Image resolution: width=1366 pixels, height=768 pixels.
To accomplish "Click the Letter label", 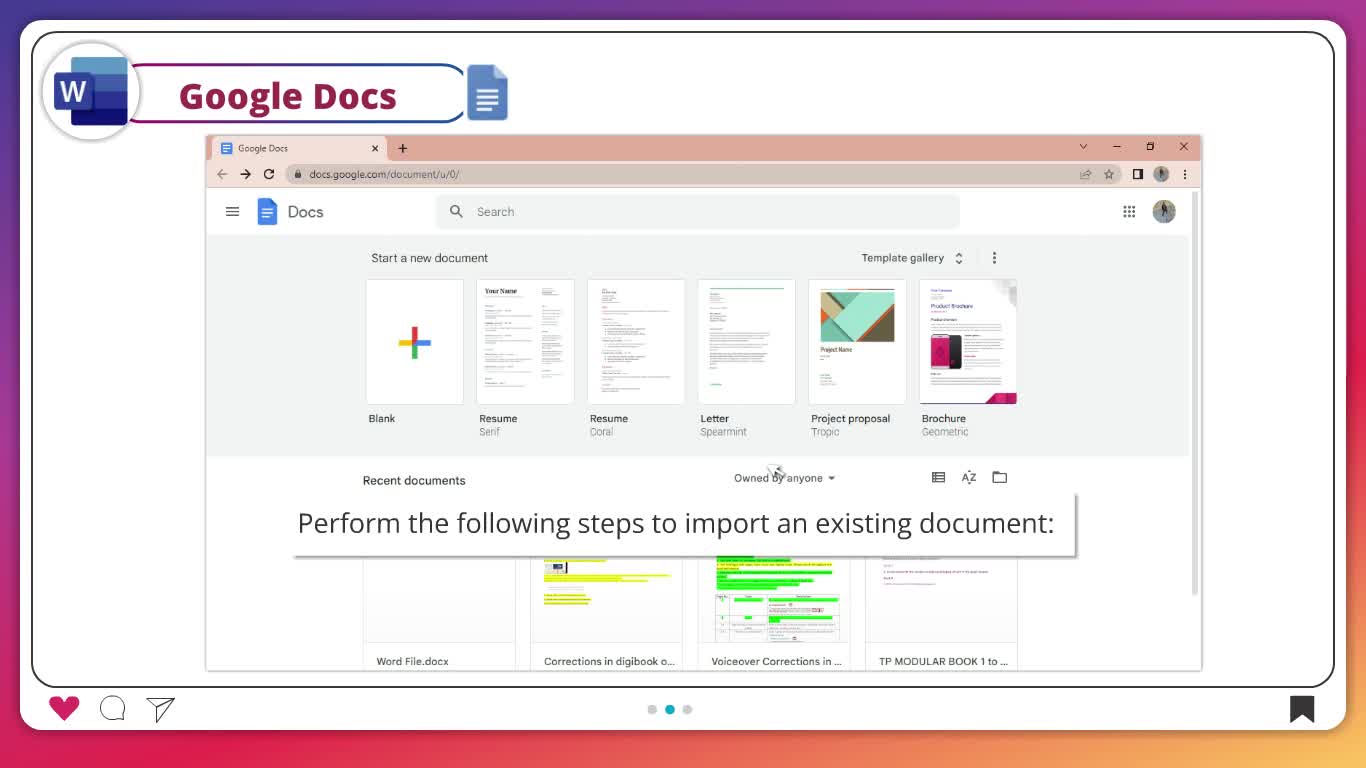I will (715, 419).
